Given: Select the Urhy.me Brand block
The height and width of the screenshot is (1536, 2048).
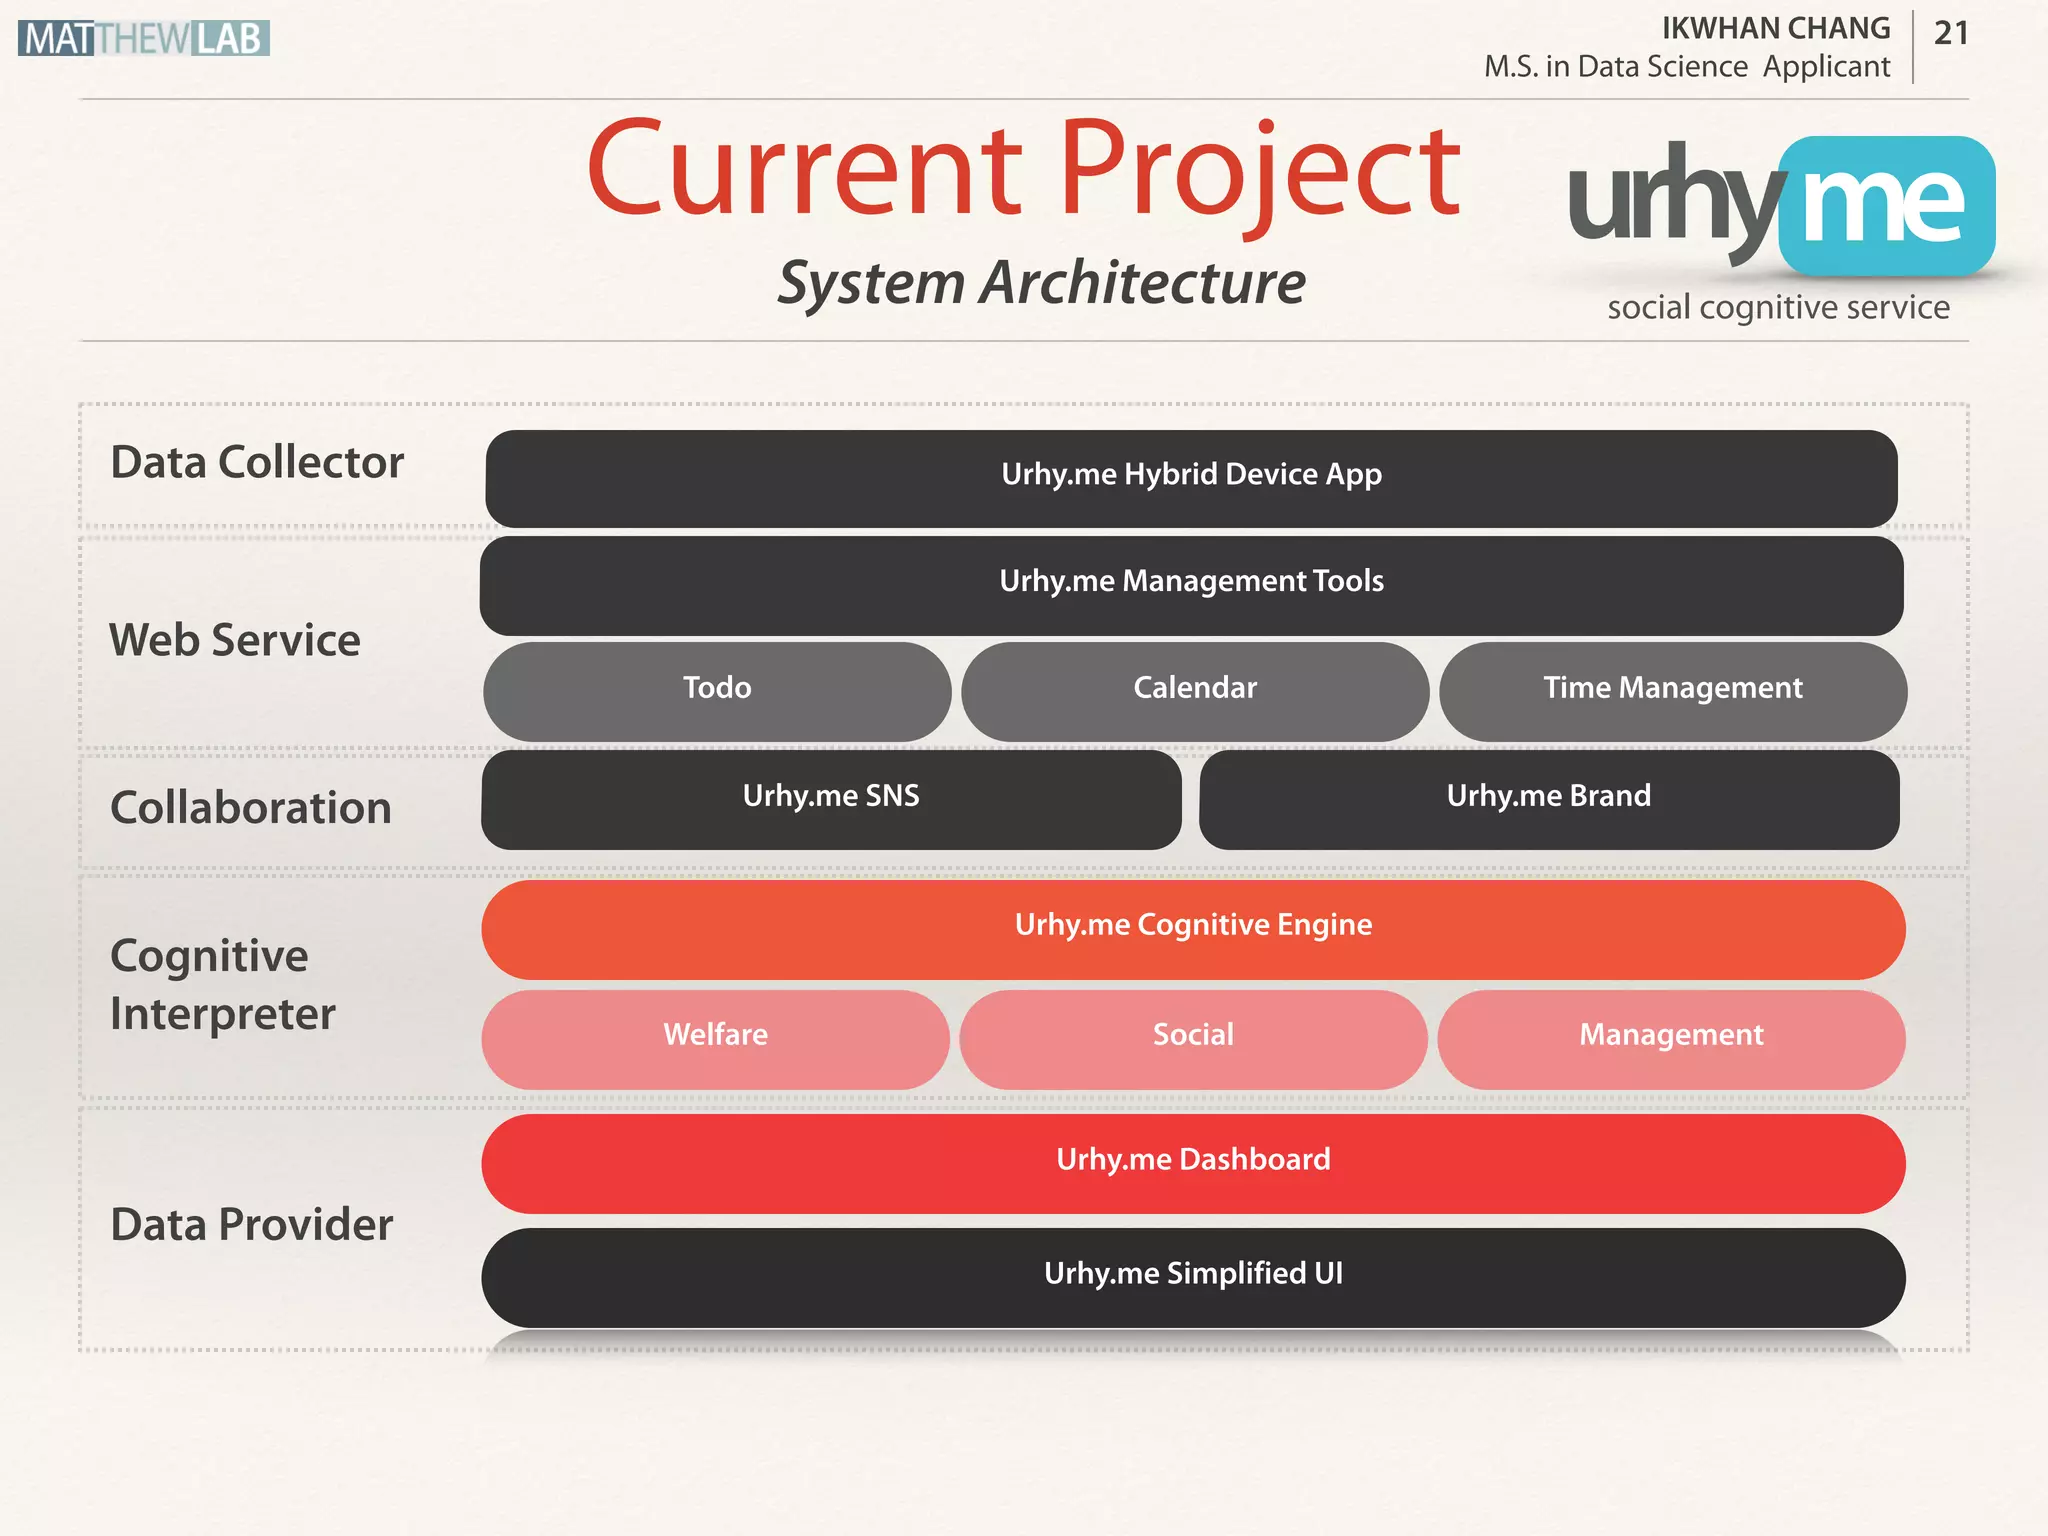Looking at the screenshot, I should [x=1548, y=799].
